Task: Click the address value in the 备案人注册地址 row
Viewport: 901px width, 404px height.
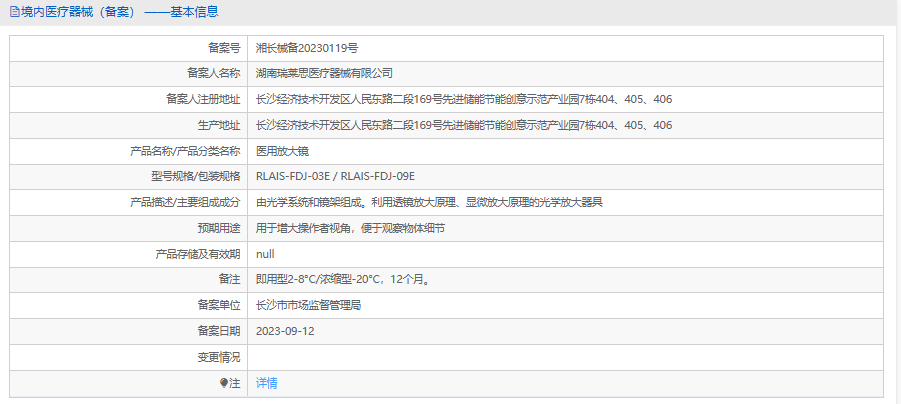Action: click(464, 99)
